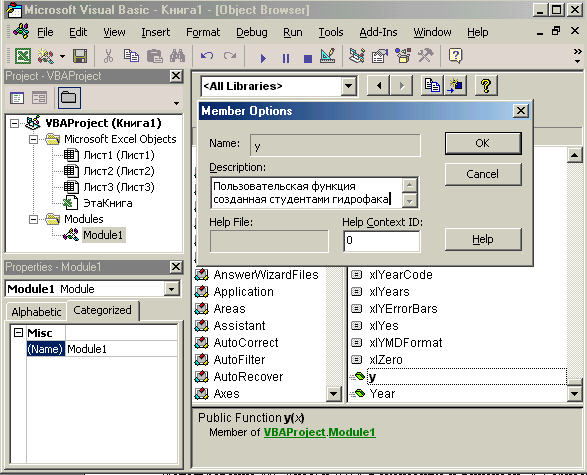Click Go Forward arrow in Object Browser
587x475 pixels.
coord(401,86)
